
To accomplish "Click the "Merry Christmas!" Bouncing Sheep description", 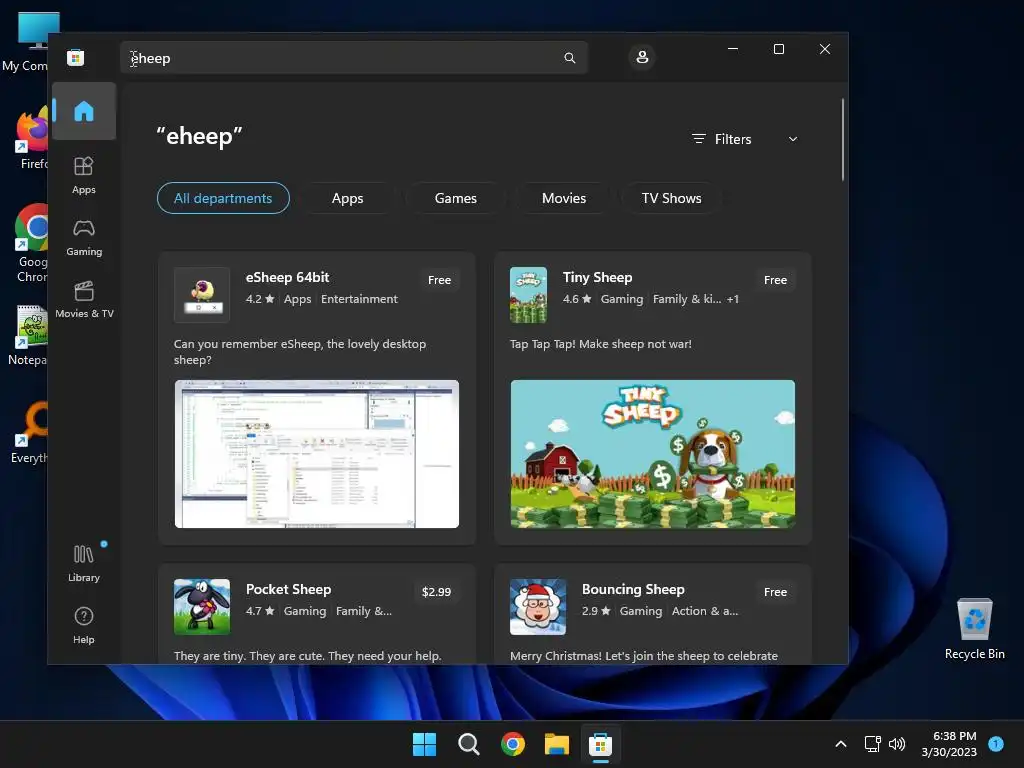I will [644, 656].
